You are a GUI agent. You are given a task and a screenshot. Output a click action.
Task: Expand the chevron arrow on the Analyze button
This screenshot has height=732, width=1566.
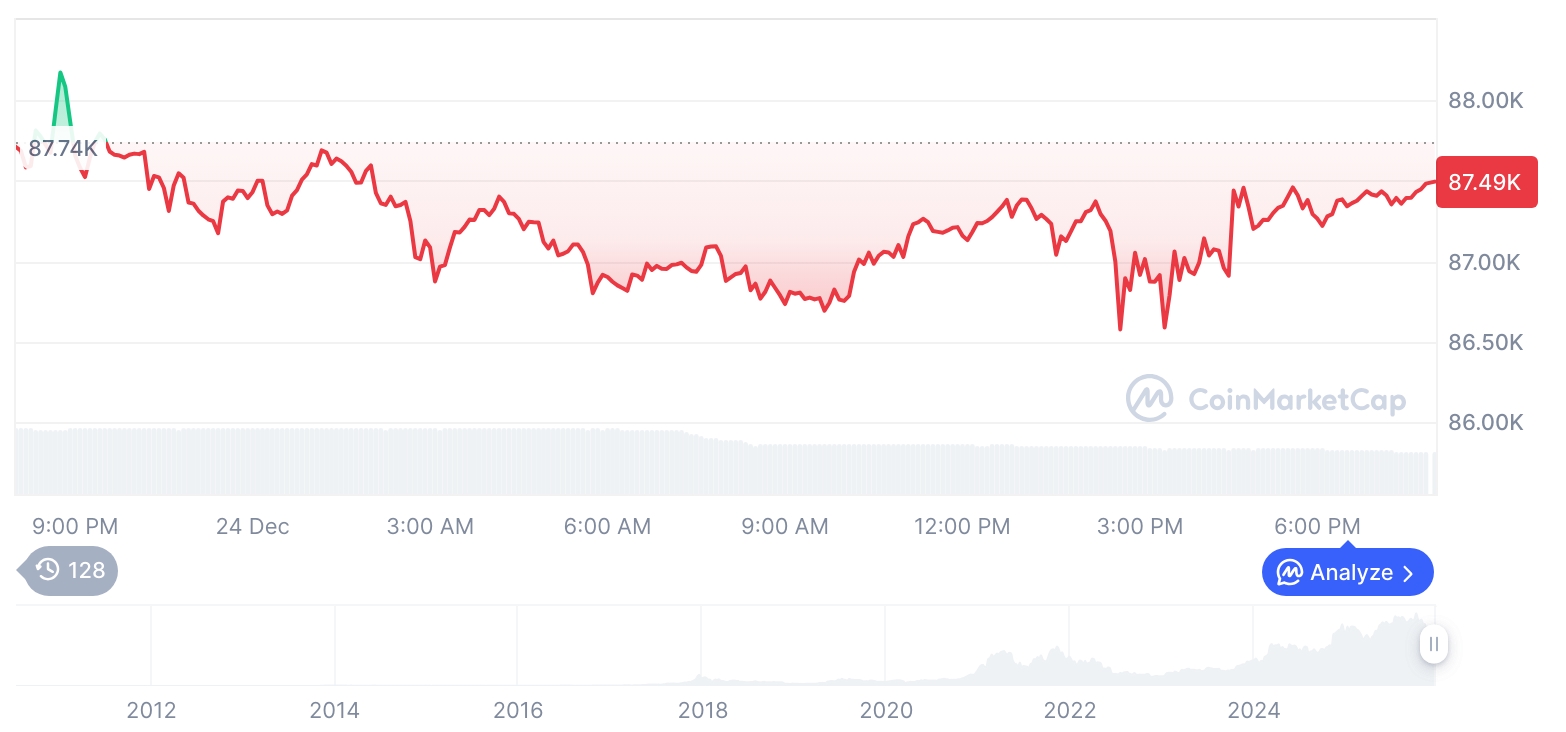coord(1409,573)
